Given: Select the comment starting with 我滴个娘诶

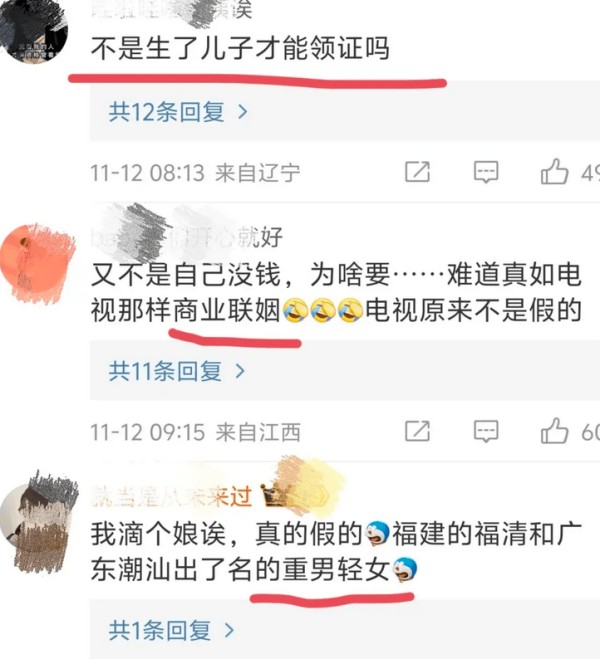Looking at the screenshot, I should [336, 553].
